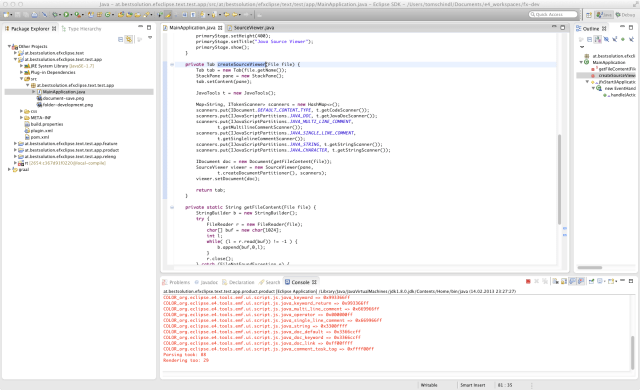The height and width of the screenshot is (390, 640).
Task: Toggle Hide Non-Public Members in Outline
Action: [623, 39]
